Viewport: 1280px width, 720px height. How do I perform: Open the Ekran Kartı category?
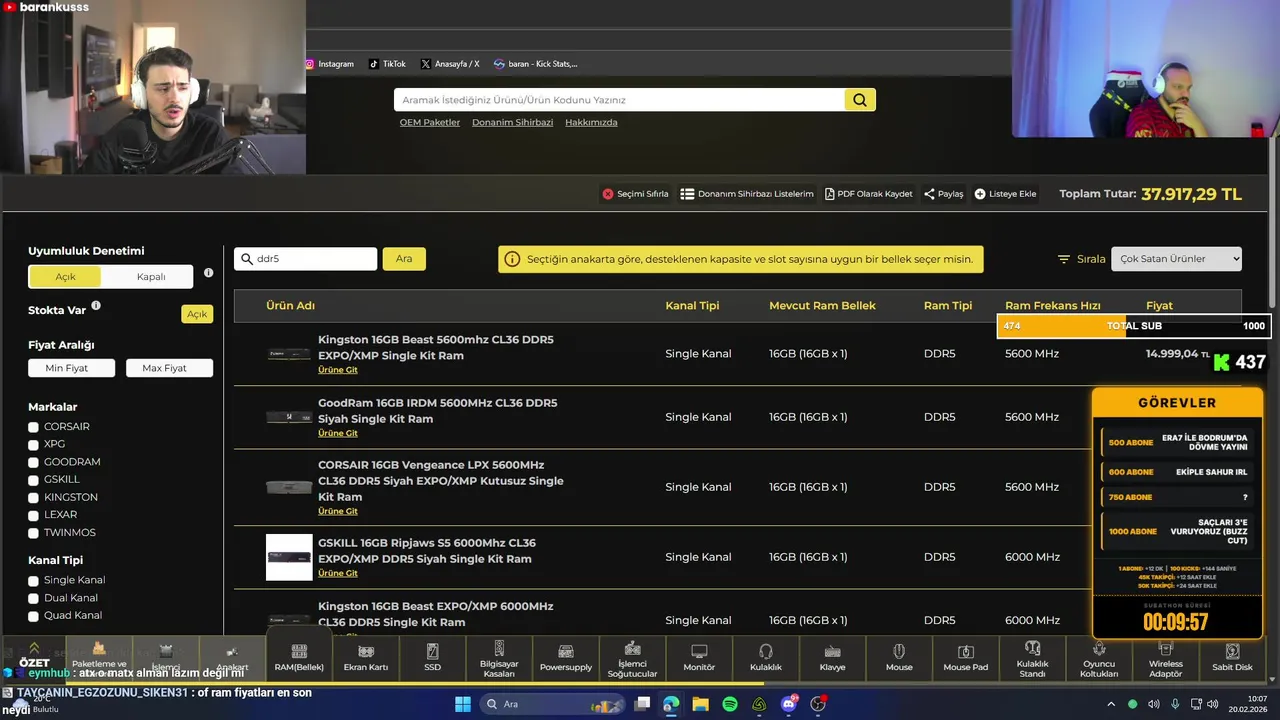coord(366,658)
